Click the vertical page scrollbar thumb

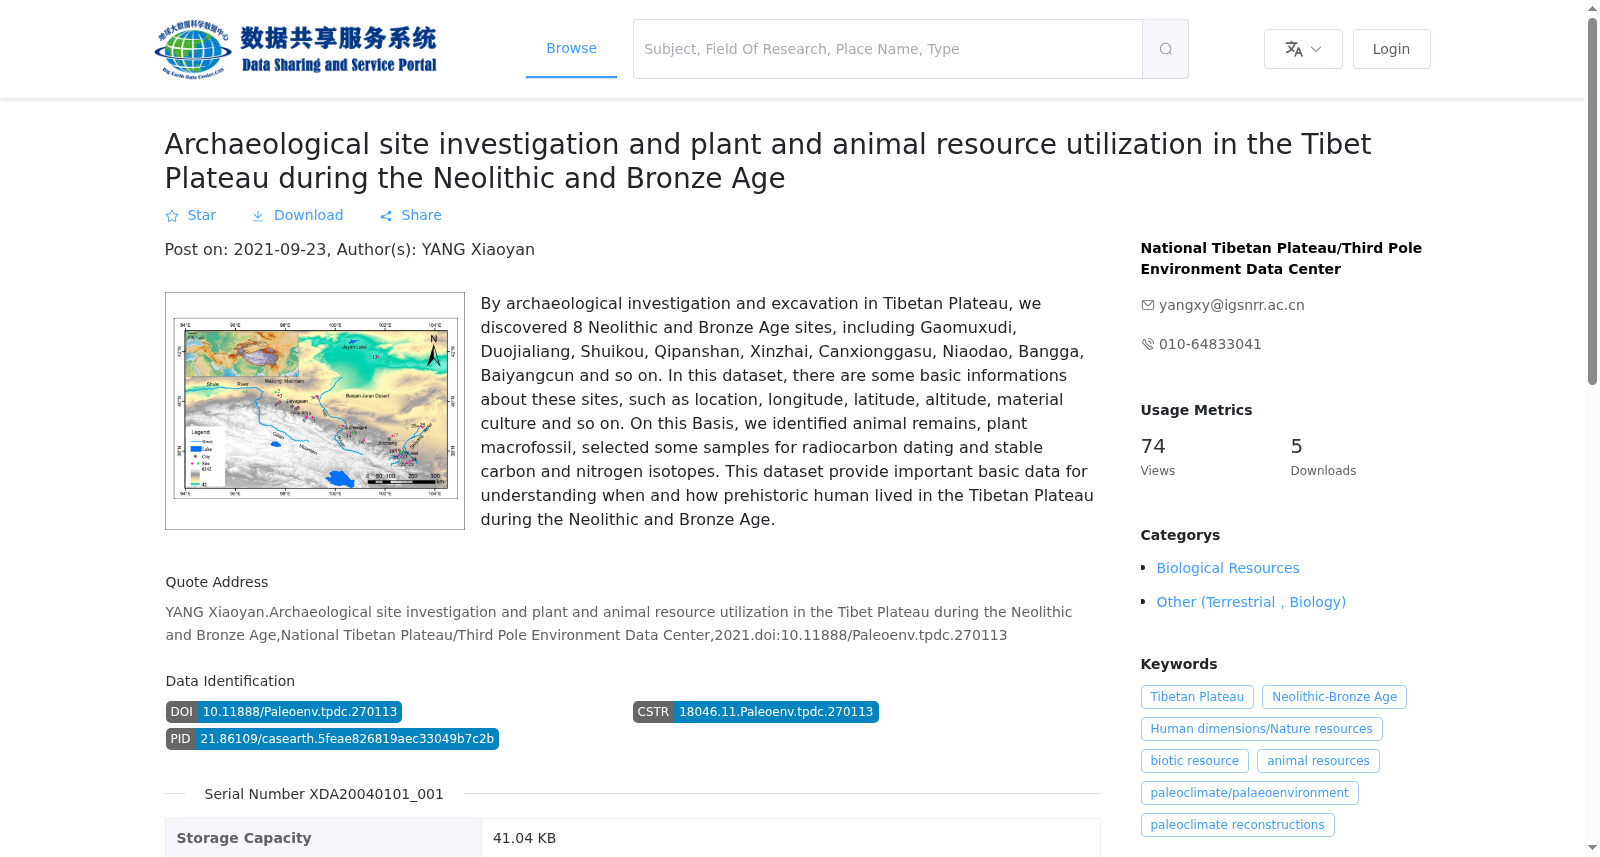click(x=1592, y=200)
